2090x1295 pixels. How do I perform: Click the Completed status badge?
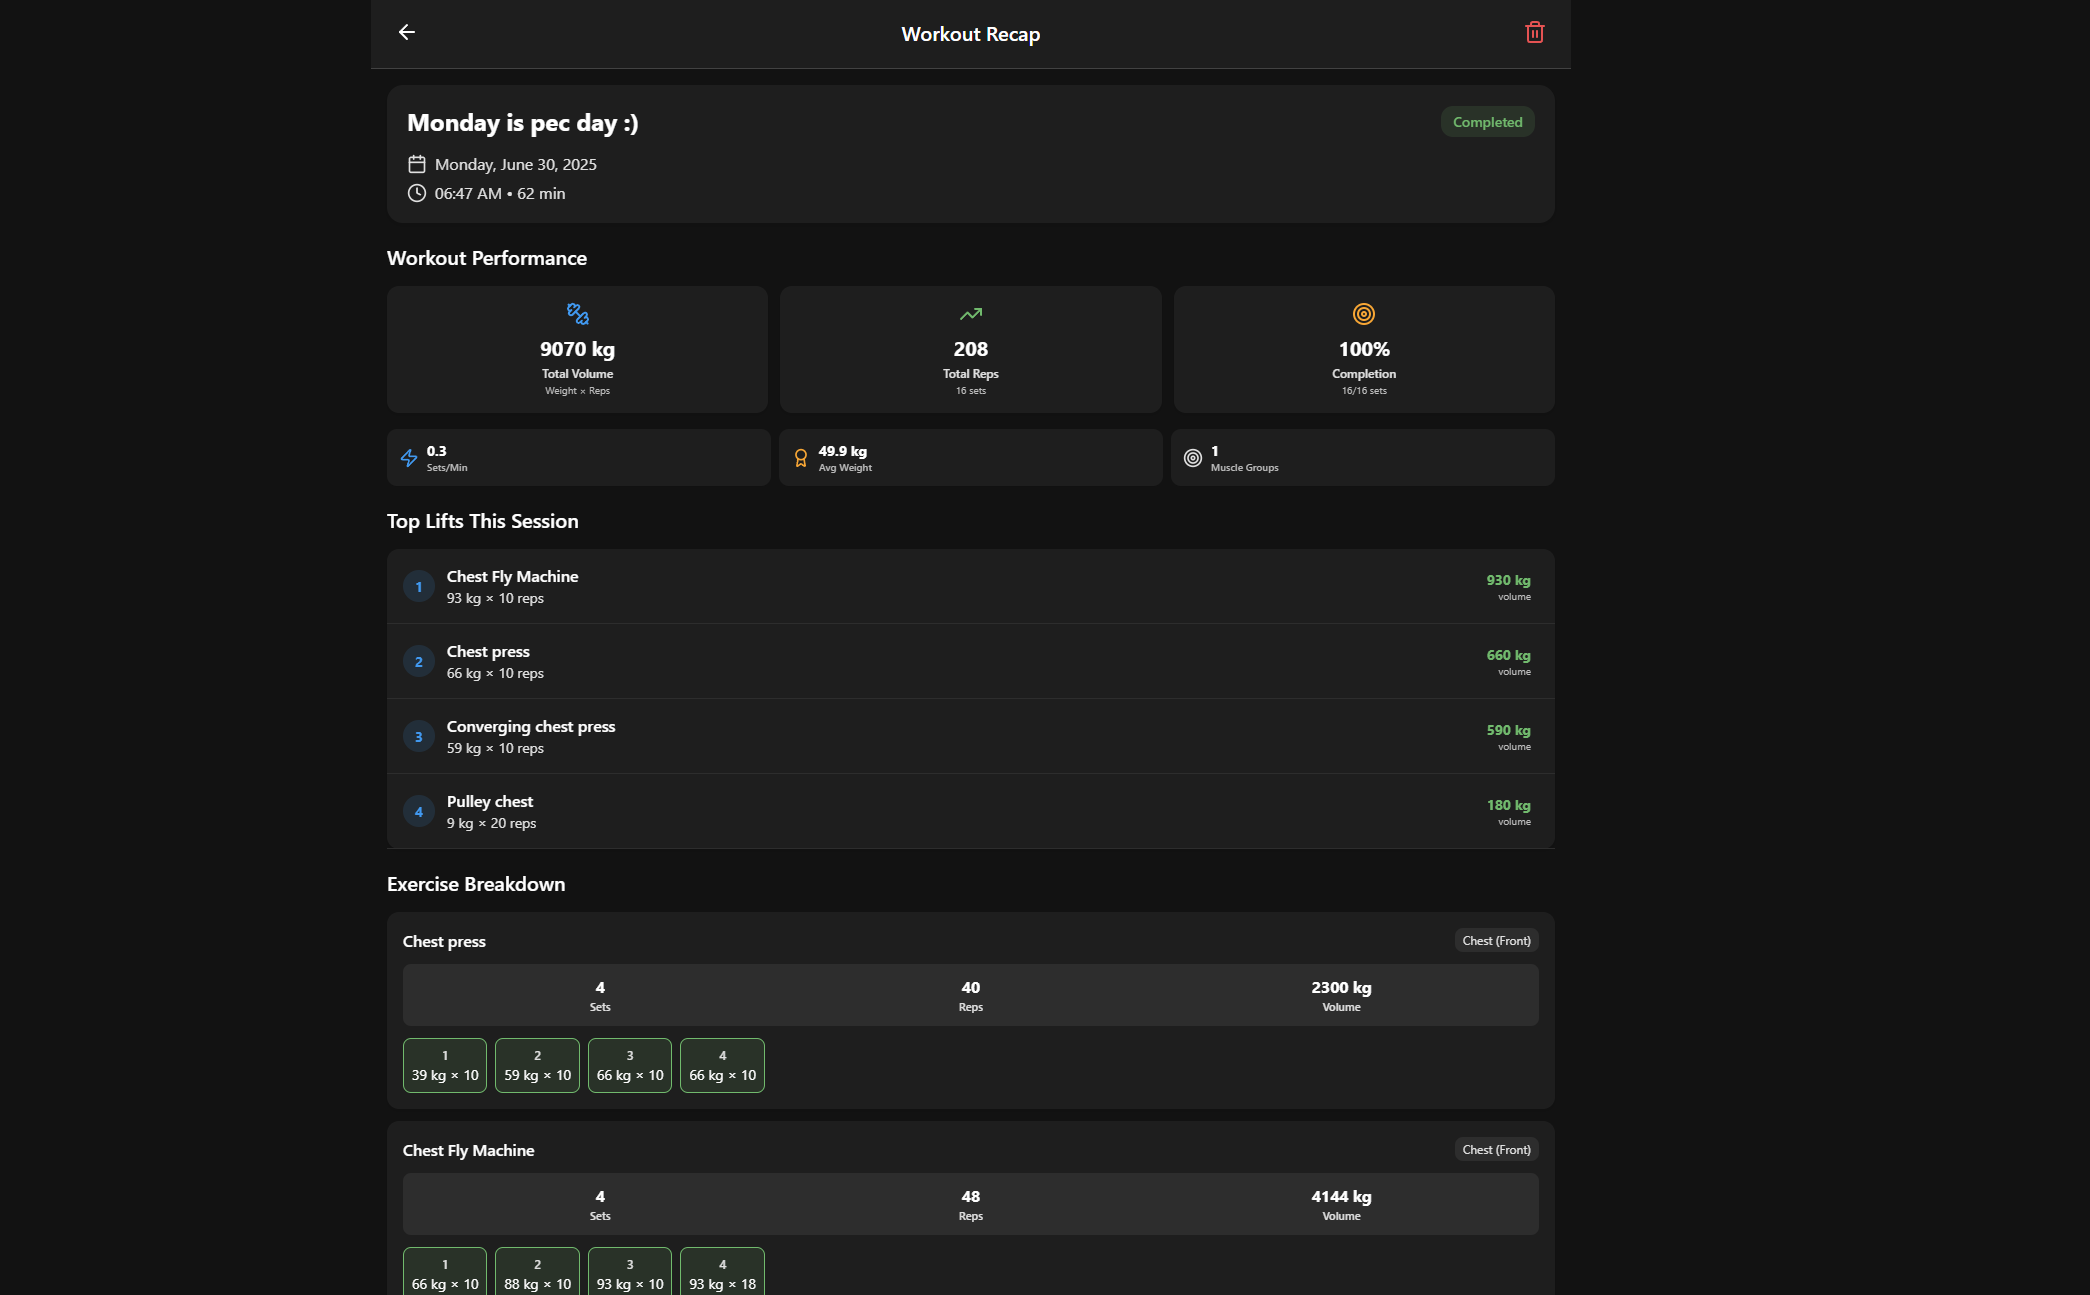click(1487, 122)
